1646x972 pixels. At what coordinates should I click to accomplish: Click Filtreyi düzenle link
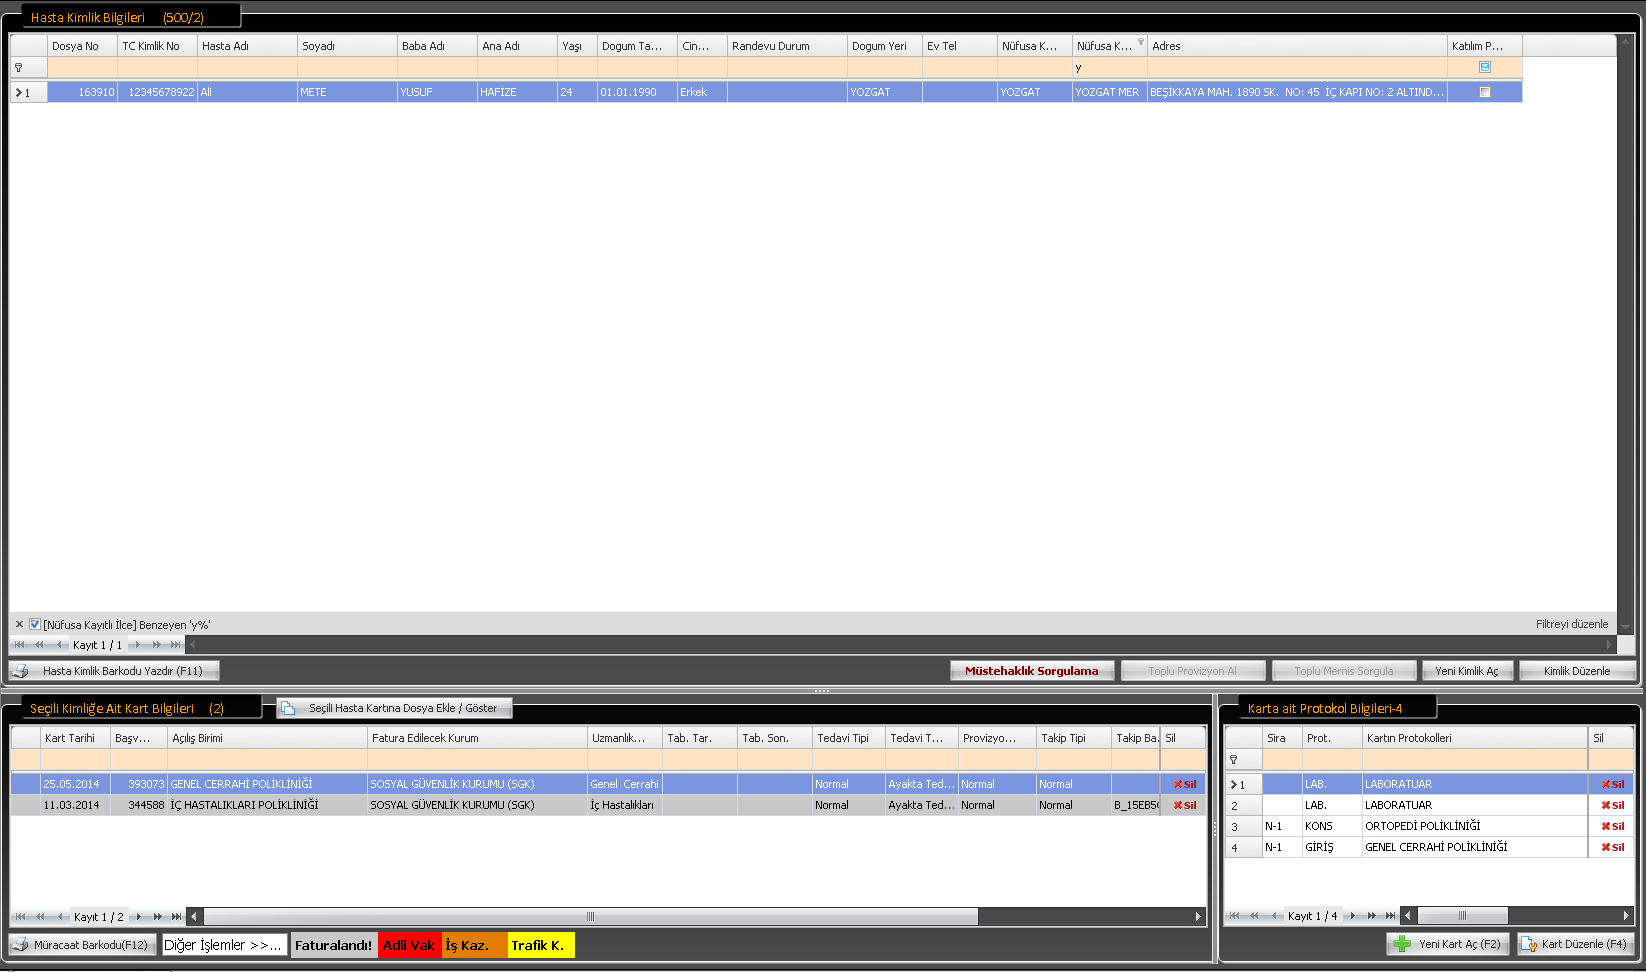(x=1572, y=625)
